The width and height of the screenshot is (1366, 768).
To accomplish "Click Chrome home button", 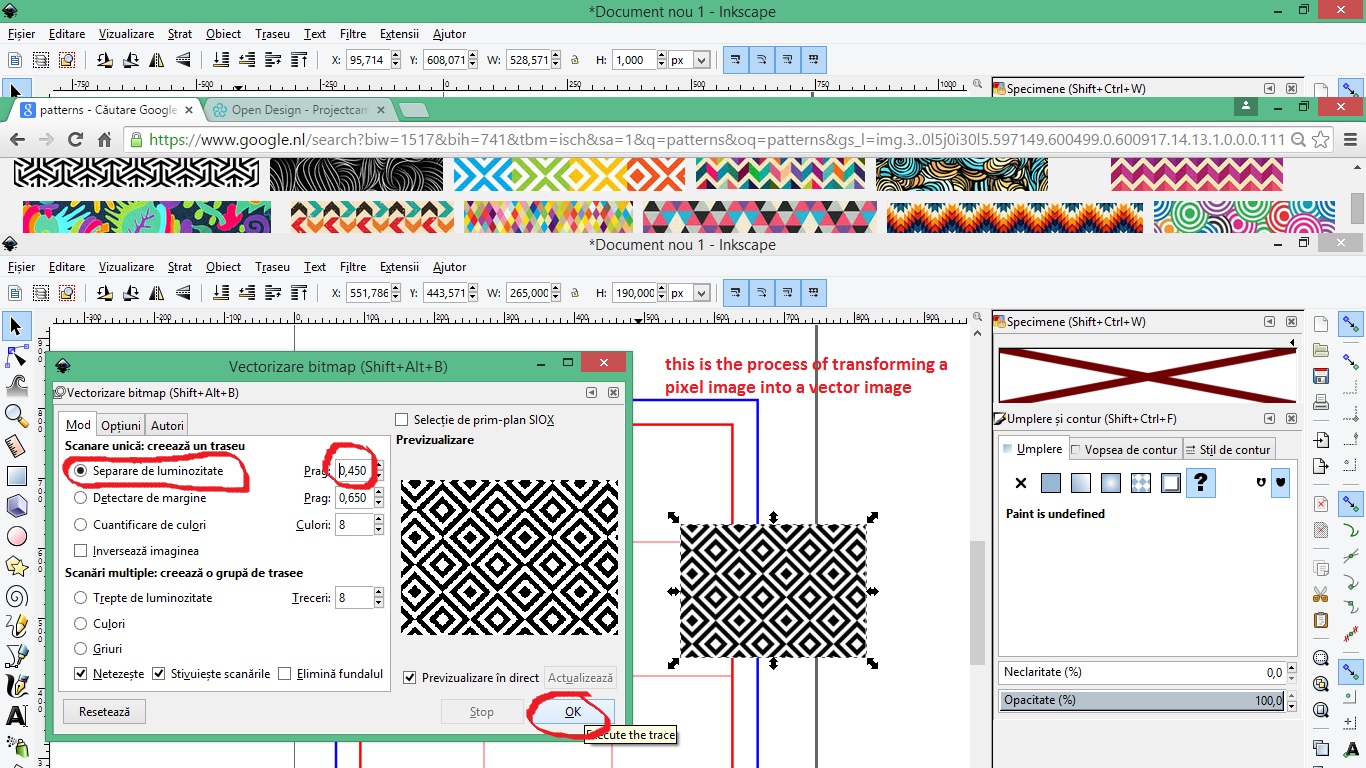I will click(x=104, y=140).
